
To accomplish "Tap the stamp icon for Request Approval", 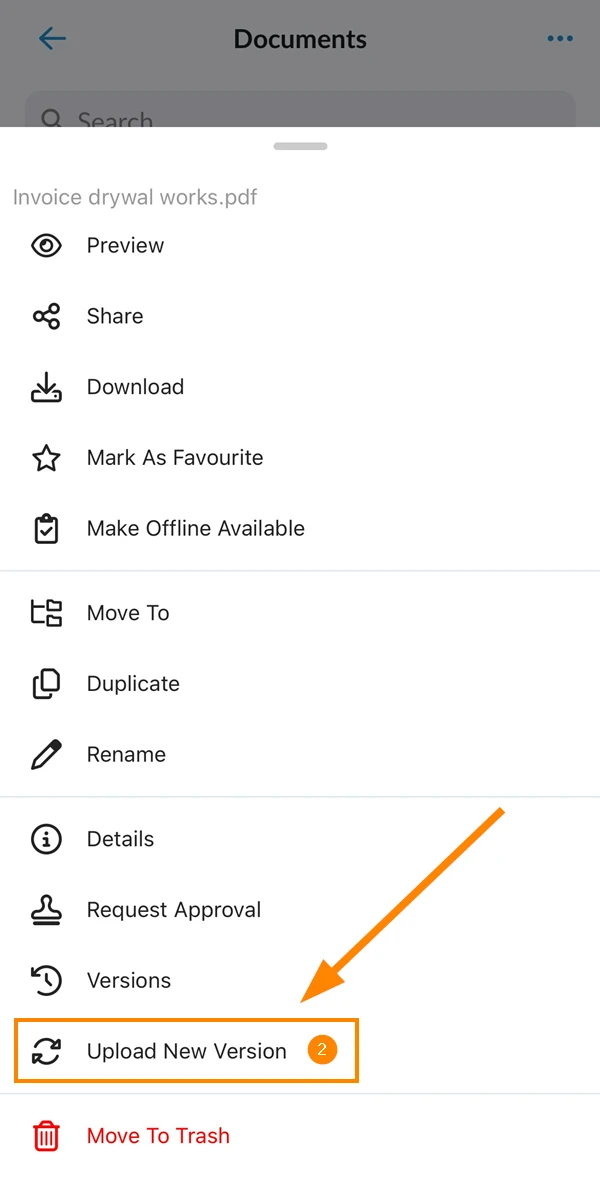I will point(47,910).
